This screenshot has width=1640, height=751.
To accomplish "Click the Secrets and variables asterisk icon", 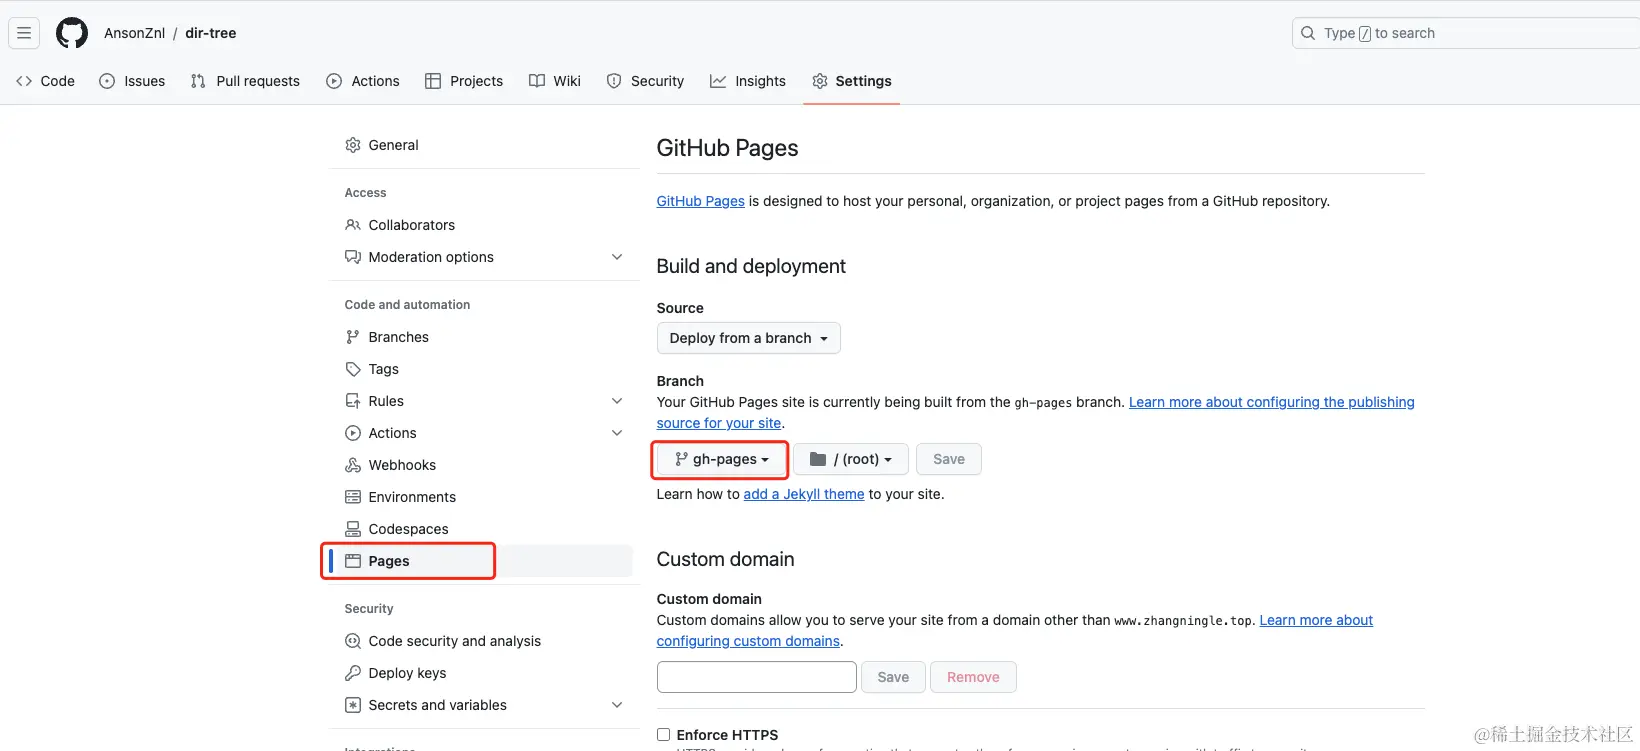I will pos(353,705).
